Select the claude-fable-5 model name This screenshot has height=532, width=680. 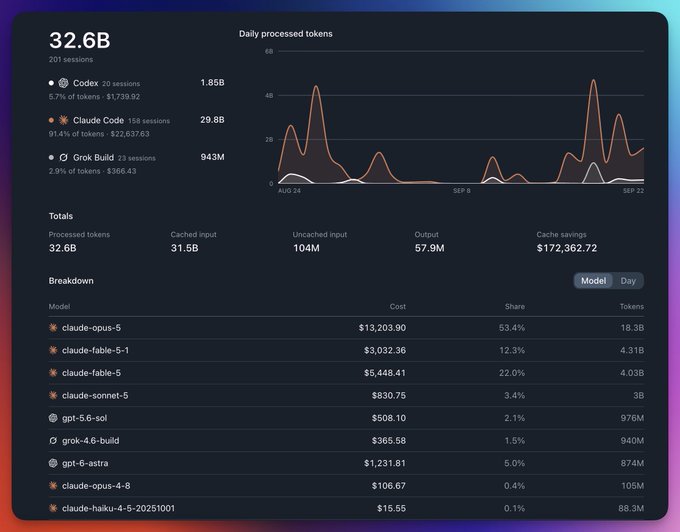[x=92, y=373]
